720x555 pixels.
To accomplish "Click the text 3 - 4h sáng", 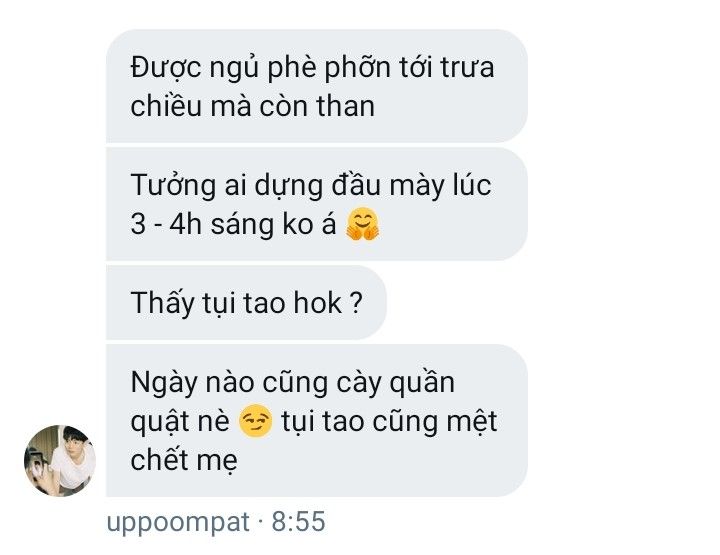I will point(202,225).
